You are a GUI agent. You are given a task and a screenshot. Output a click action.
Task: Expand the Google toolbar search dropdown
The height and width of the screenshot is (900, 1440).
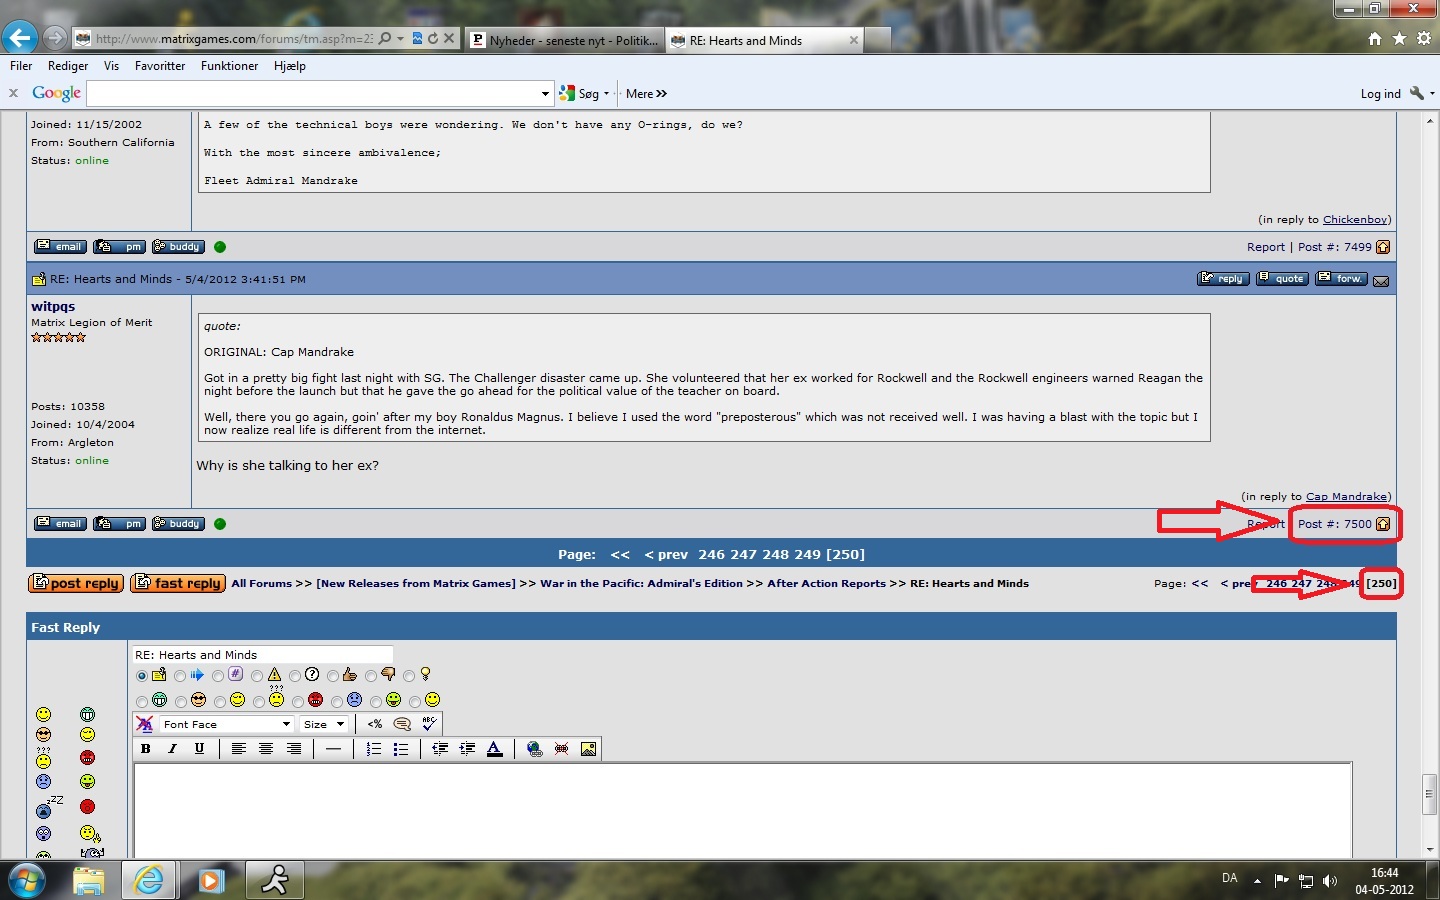point(545,94)
